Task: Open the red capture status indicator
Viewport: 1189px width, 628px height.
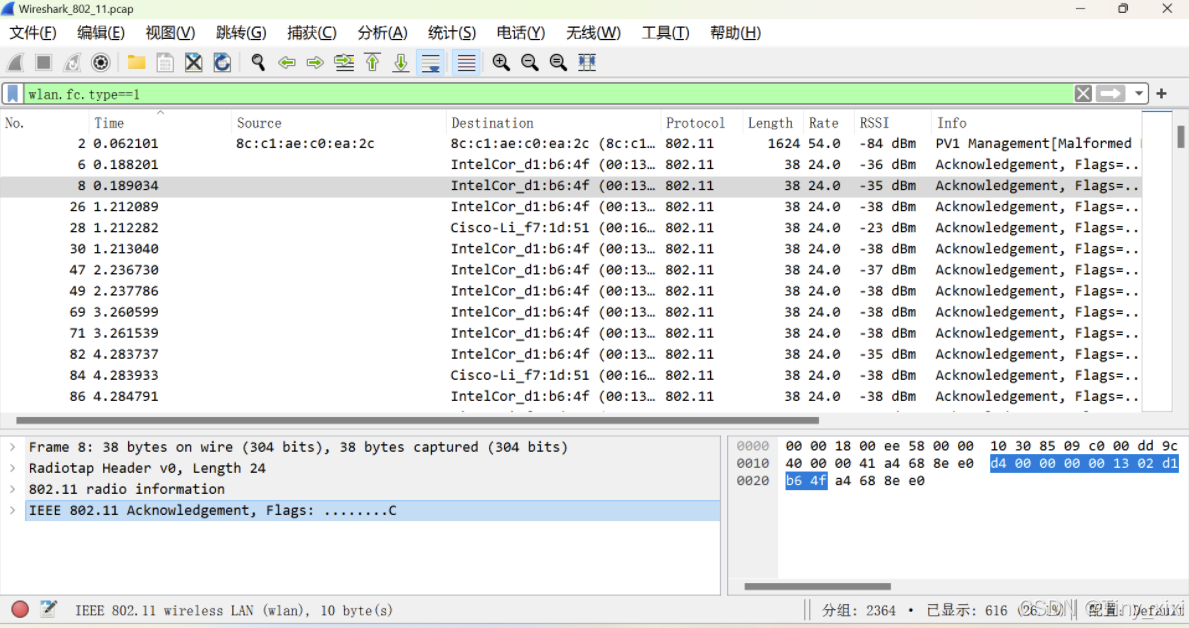Action: click(20, 610)
